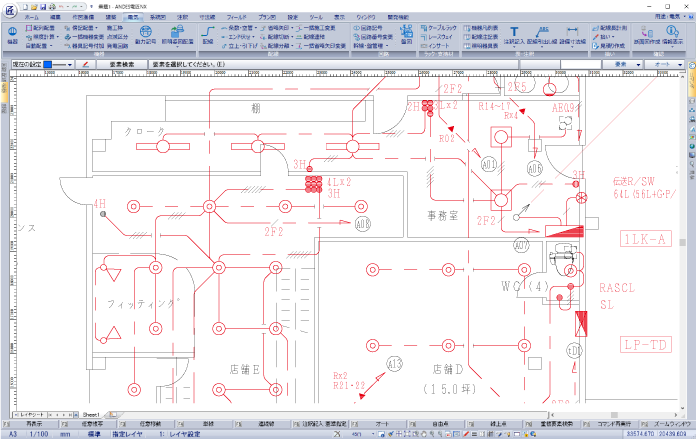Click the 配線引出し線 leader line icon
Viewport: 696px width, 439px height.
tap(540, 35)
